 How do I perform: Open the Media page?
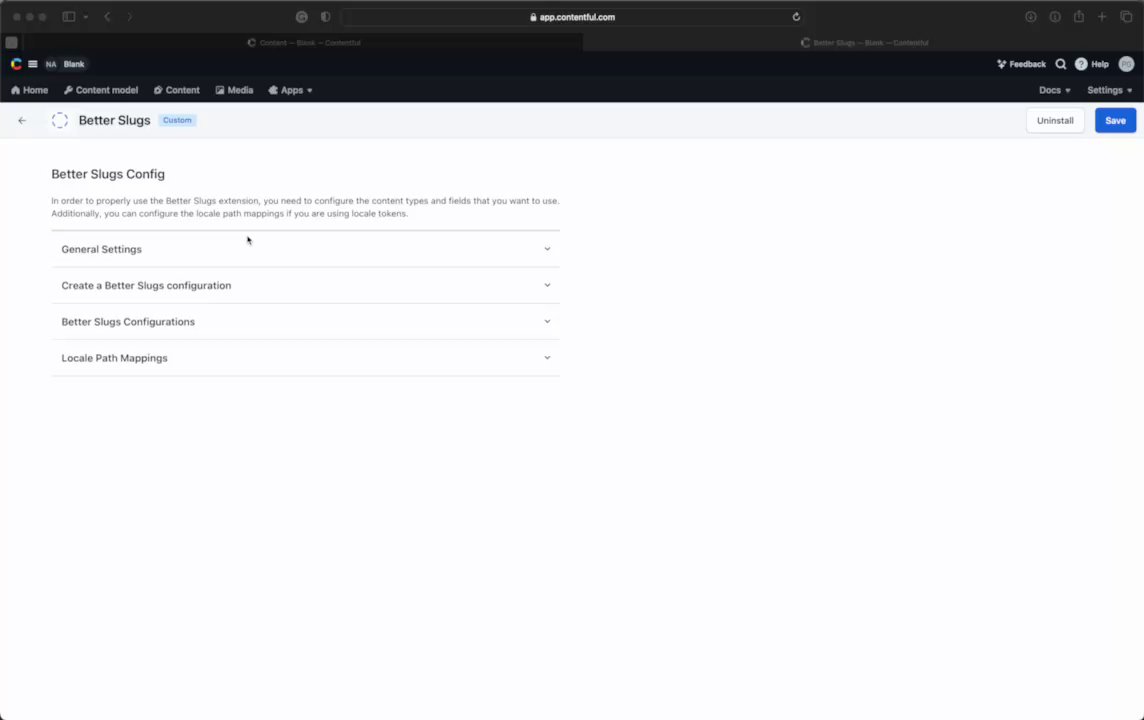(x=234, y=90)
